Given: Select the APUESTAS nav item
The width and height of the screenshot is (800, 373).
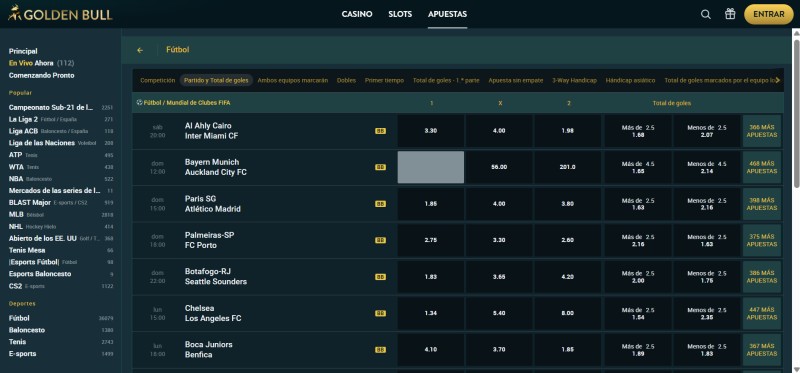Looking at the screenshot, I should [447, 14].
